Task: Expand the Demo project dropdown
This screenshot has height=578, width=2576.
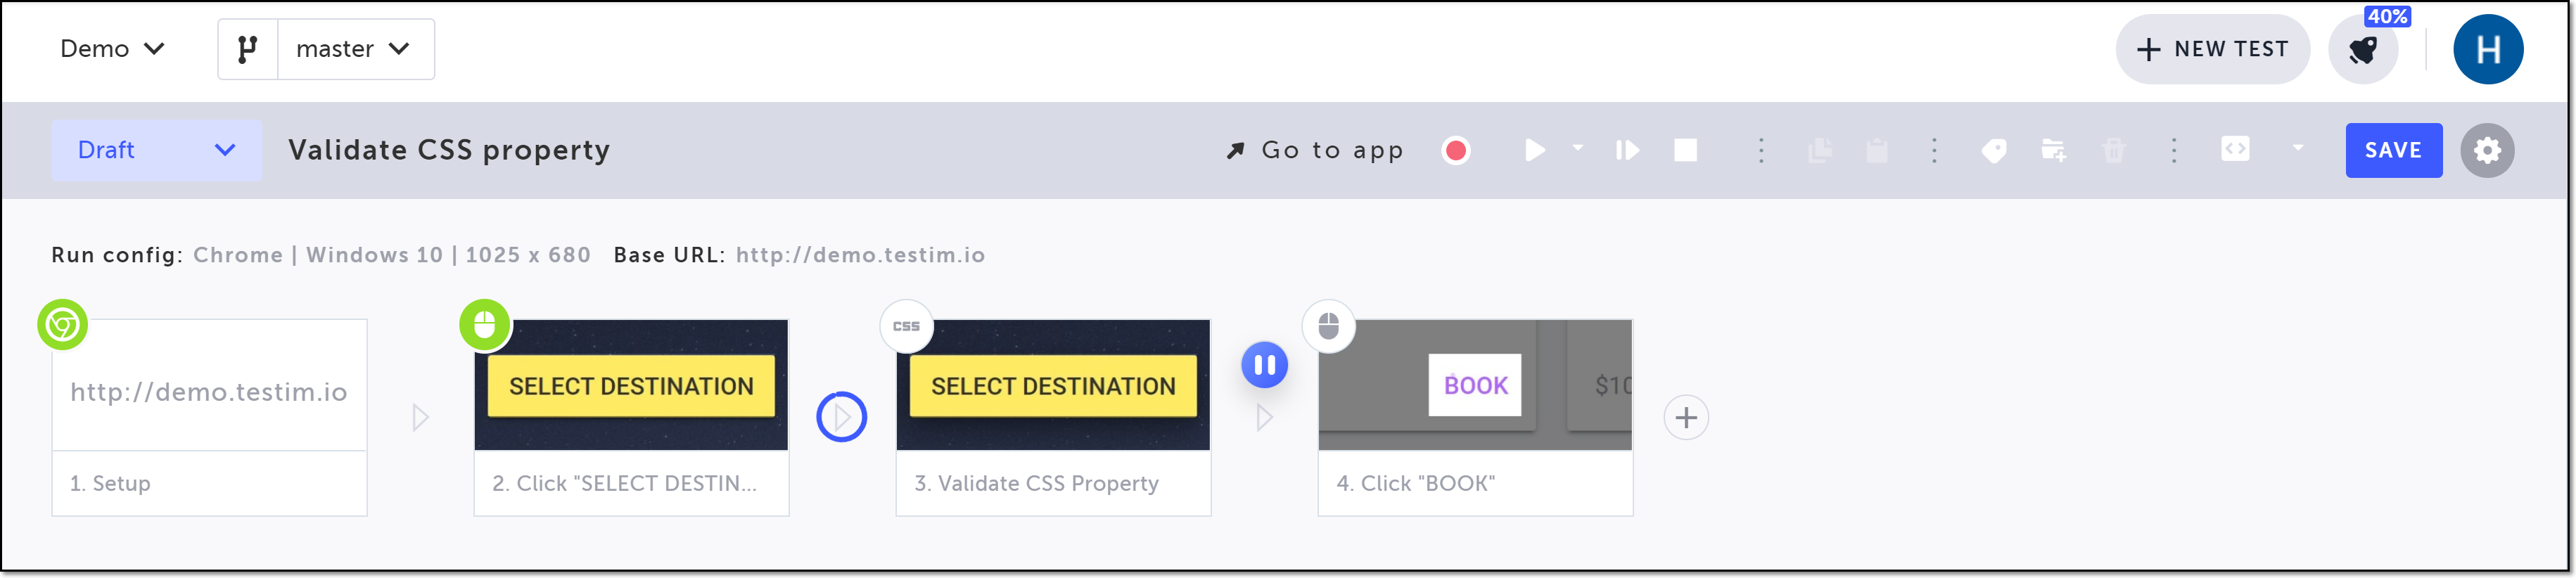Action: point(112,49)
